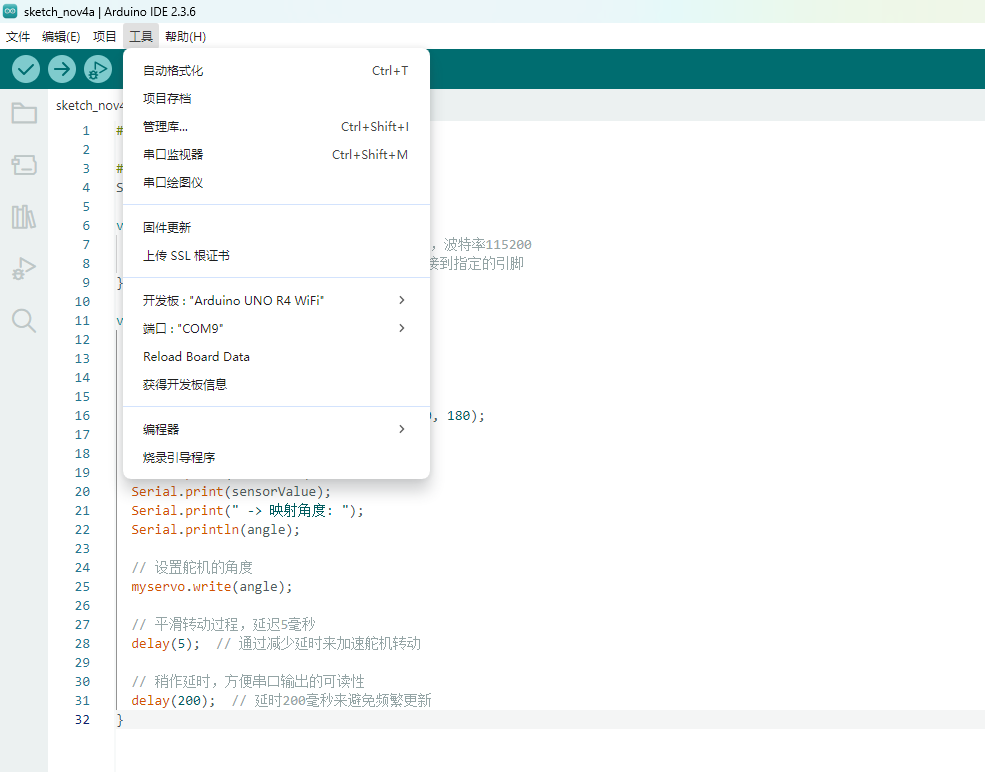Click the delay(5); statement
The image size is (985, 772).
click(x=165, y=644)
